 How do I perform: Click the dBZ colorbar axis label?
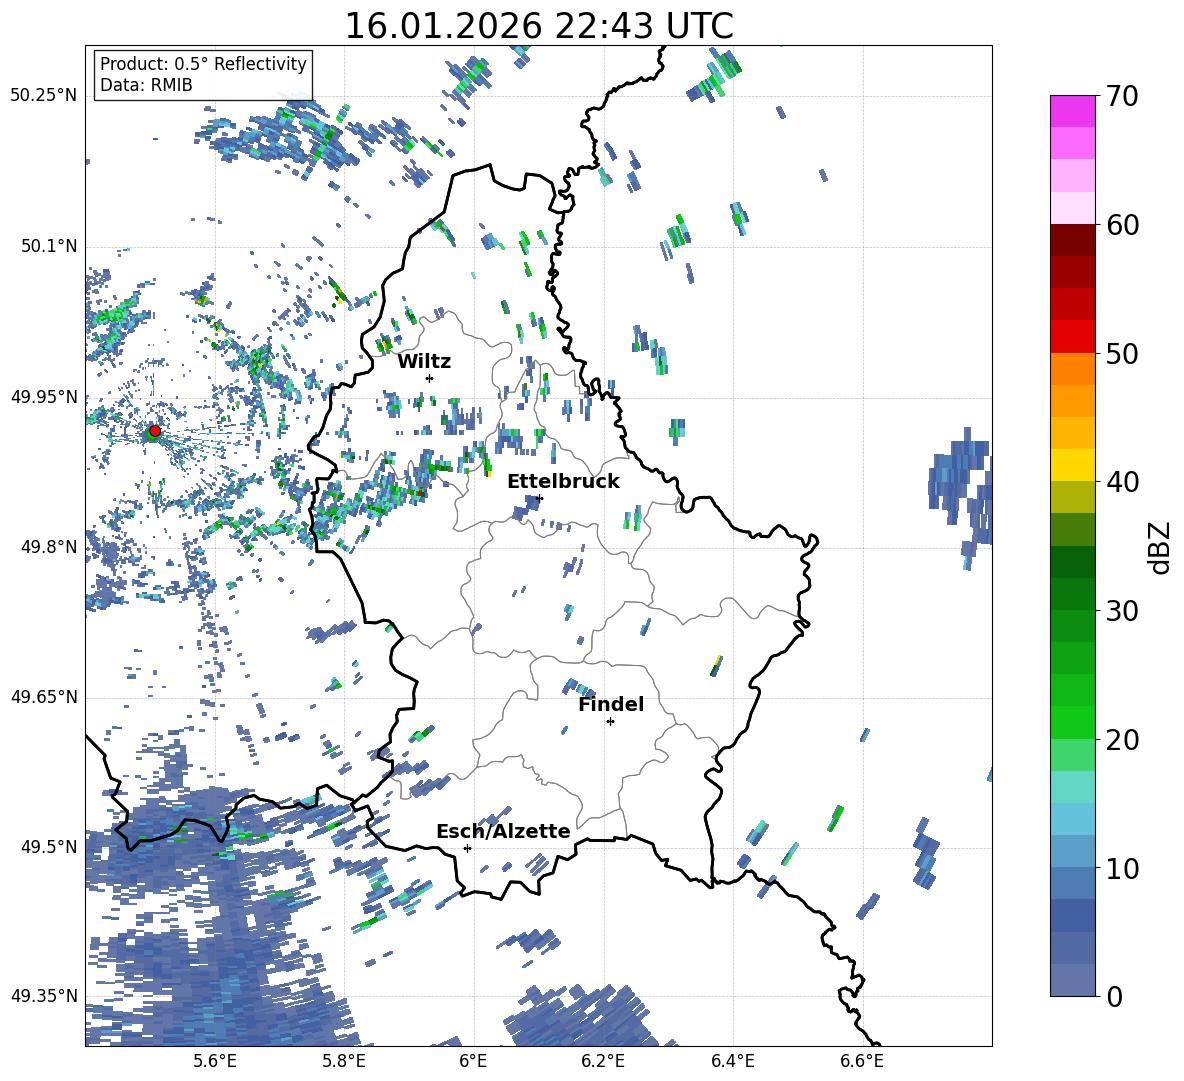point(1160,547)
